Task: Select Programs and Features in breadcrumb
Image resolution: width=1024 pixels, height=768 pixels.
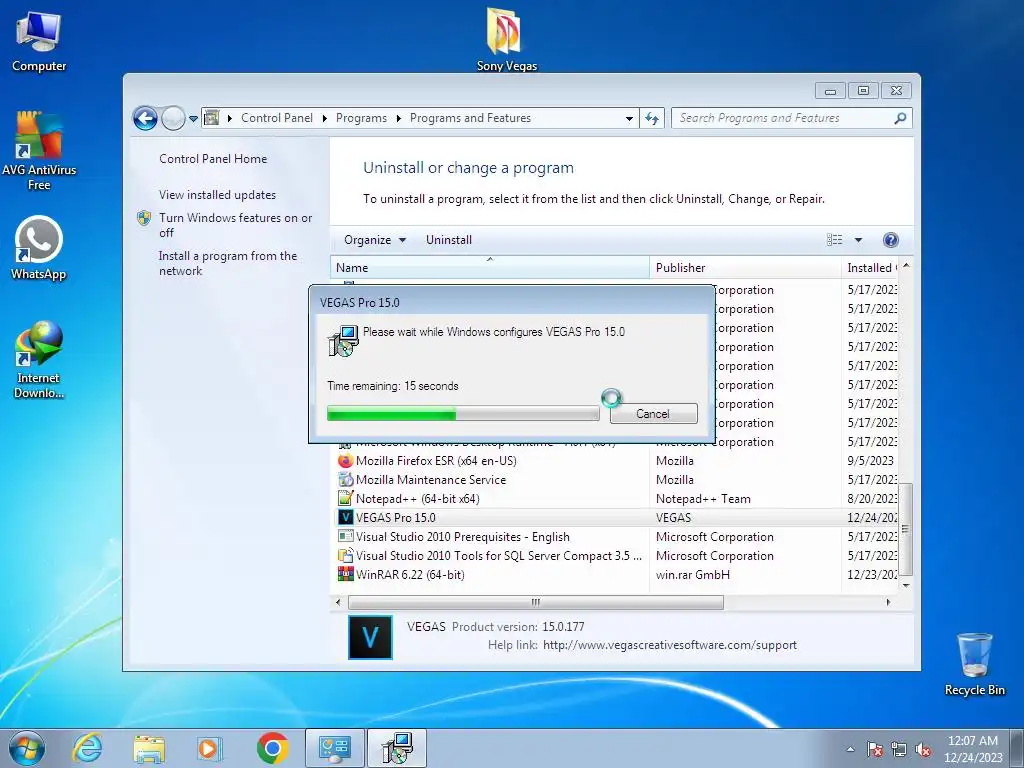Action: [470, 118]
